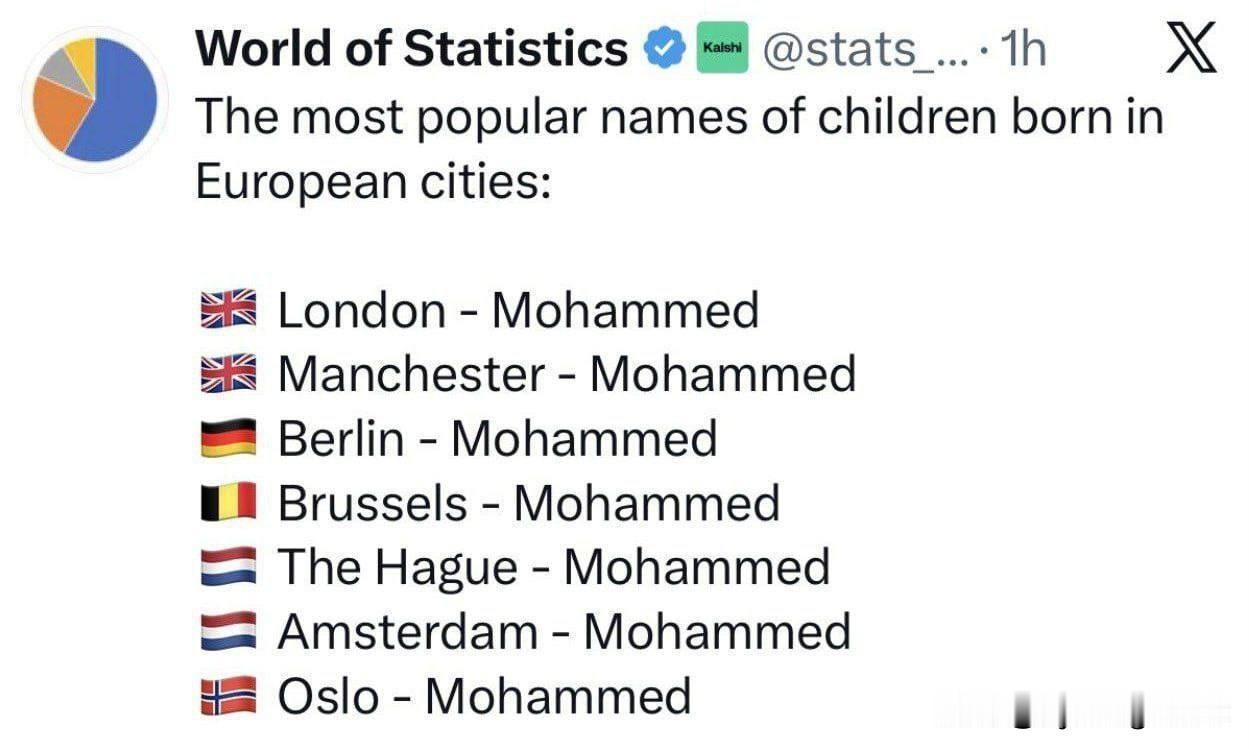
Task: Click the X logo in the corner
Action: point(1192,48)
